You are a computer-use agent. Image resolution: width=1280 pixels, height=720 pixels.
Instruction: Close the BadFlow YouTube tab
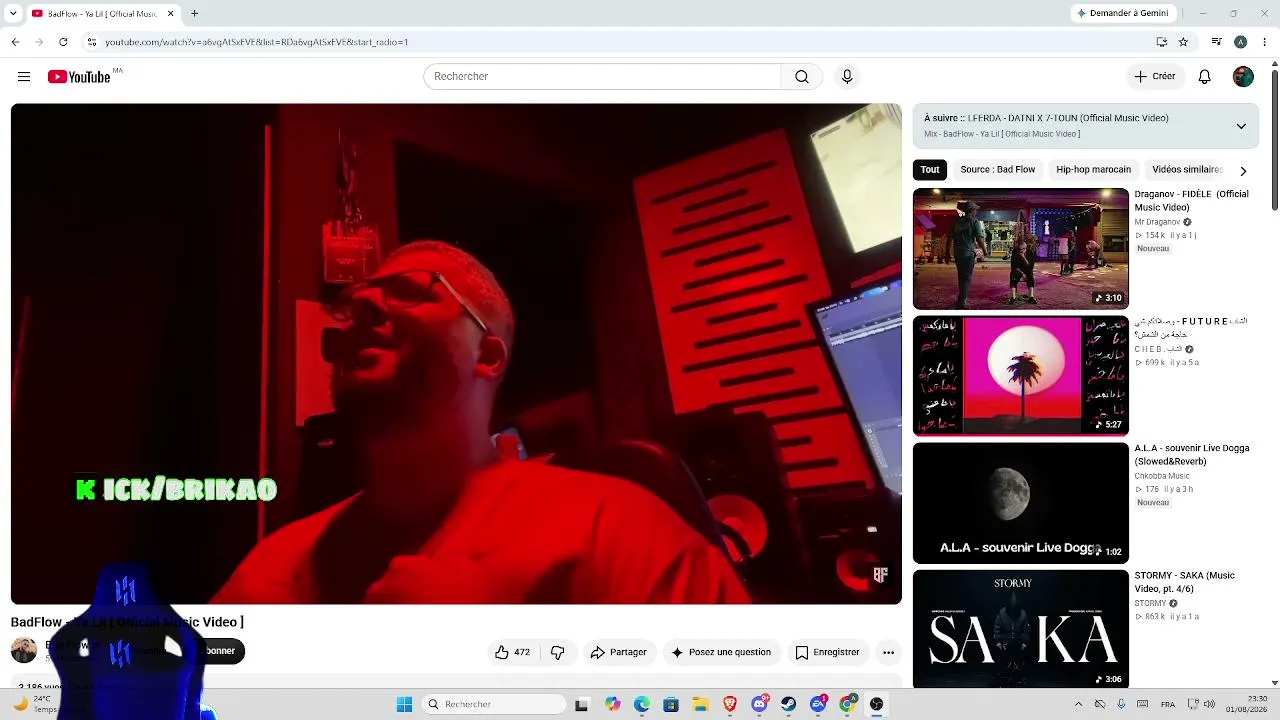(170, 13)
